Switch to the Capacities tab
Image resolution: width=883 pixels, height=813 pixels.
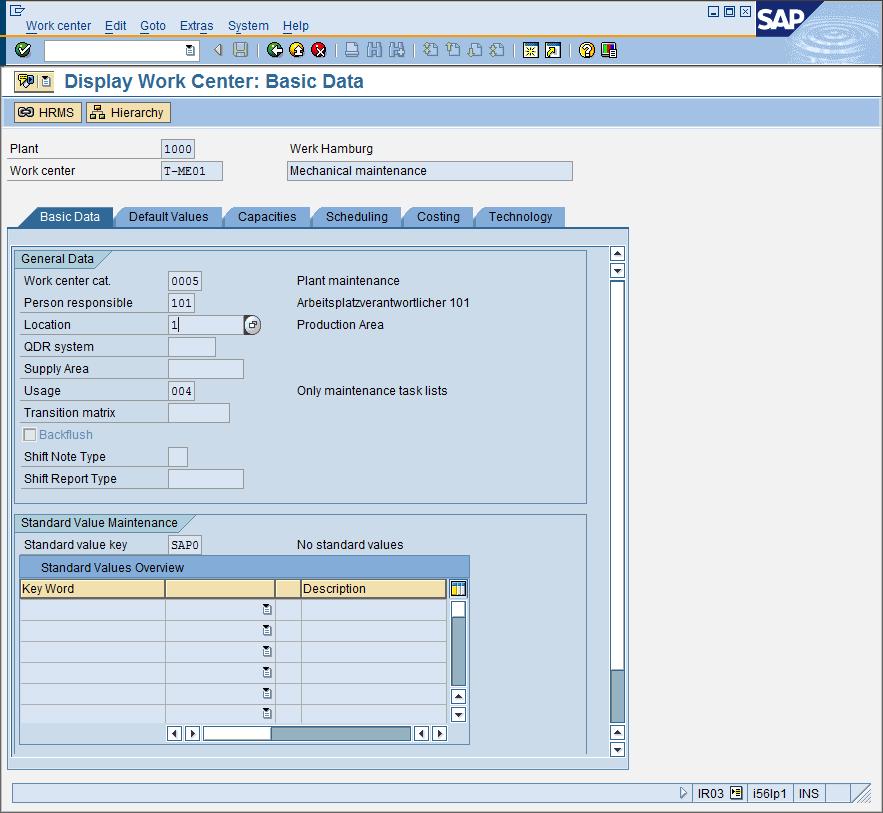coord(267,217)
